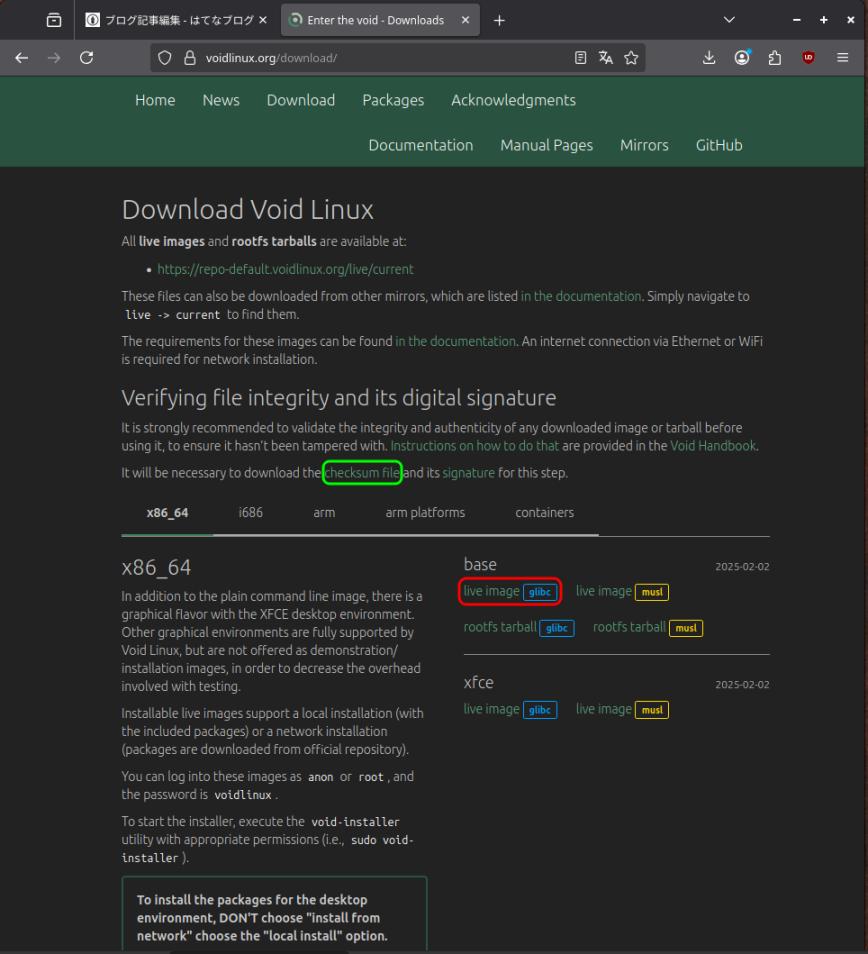Click the xfce section date 2025-02-02
Image resolution: width=868 pixels, height=954 pixels.
[x=742, y=684]
